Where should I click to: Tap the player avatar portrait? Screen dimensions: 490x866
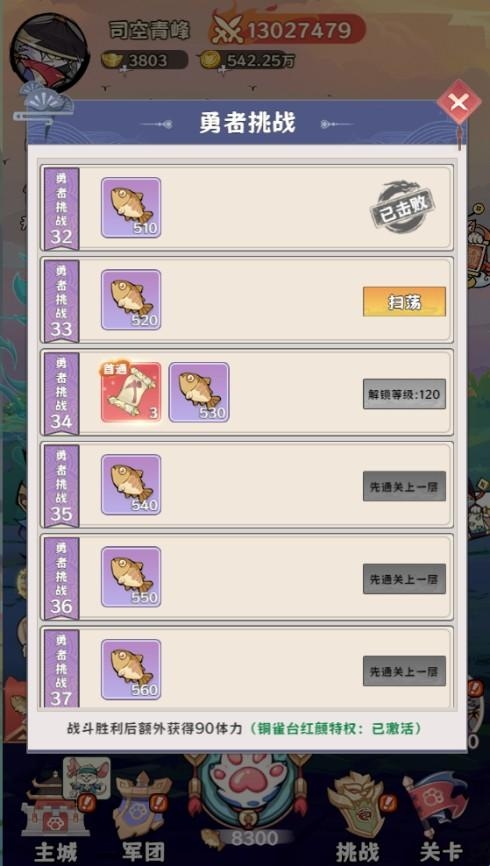tap(49, 52)
